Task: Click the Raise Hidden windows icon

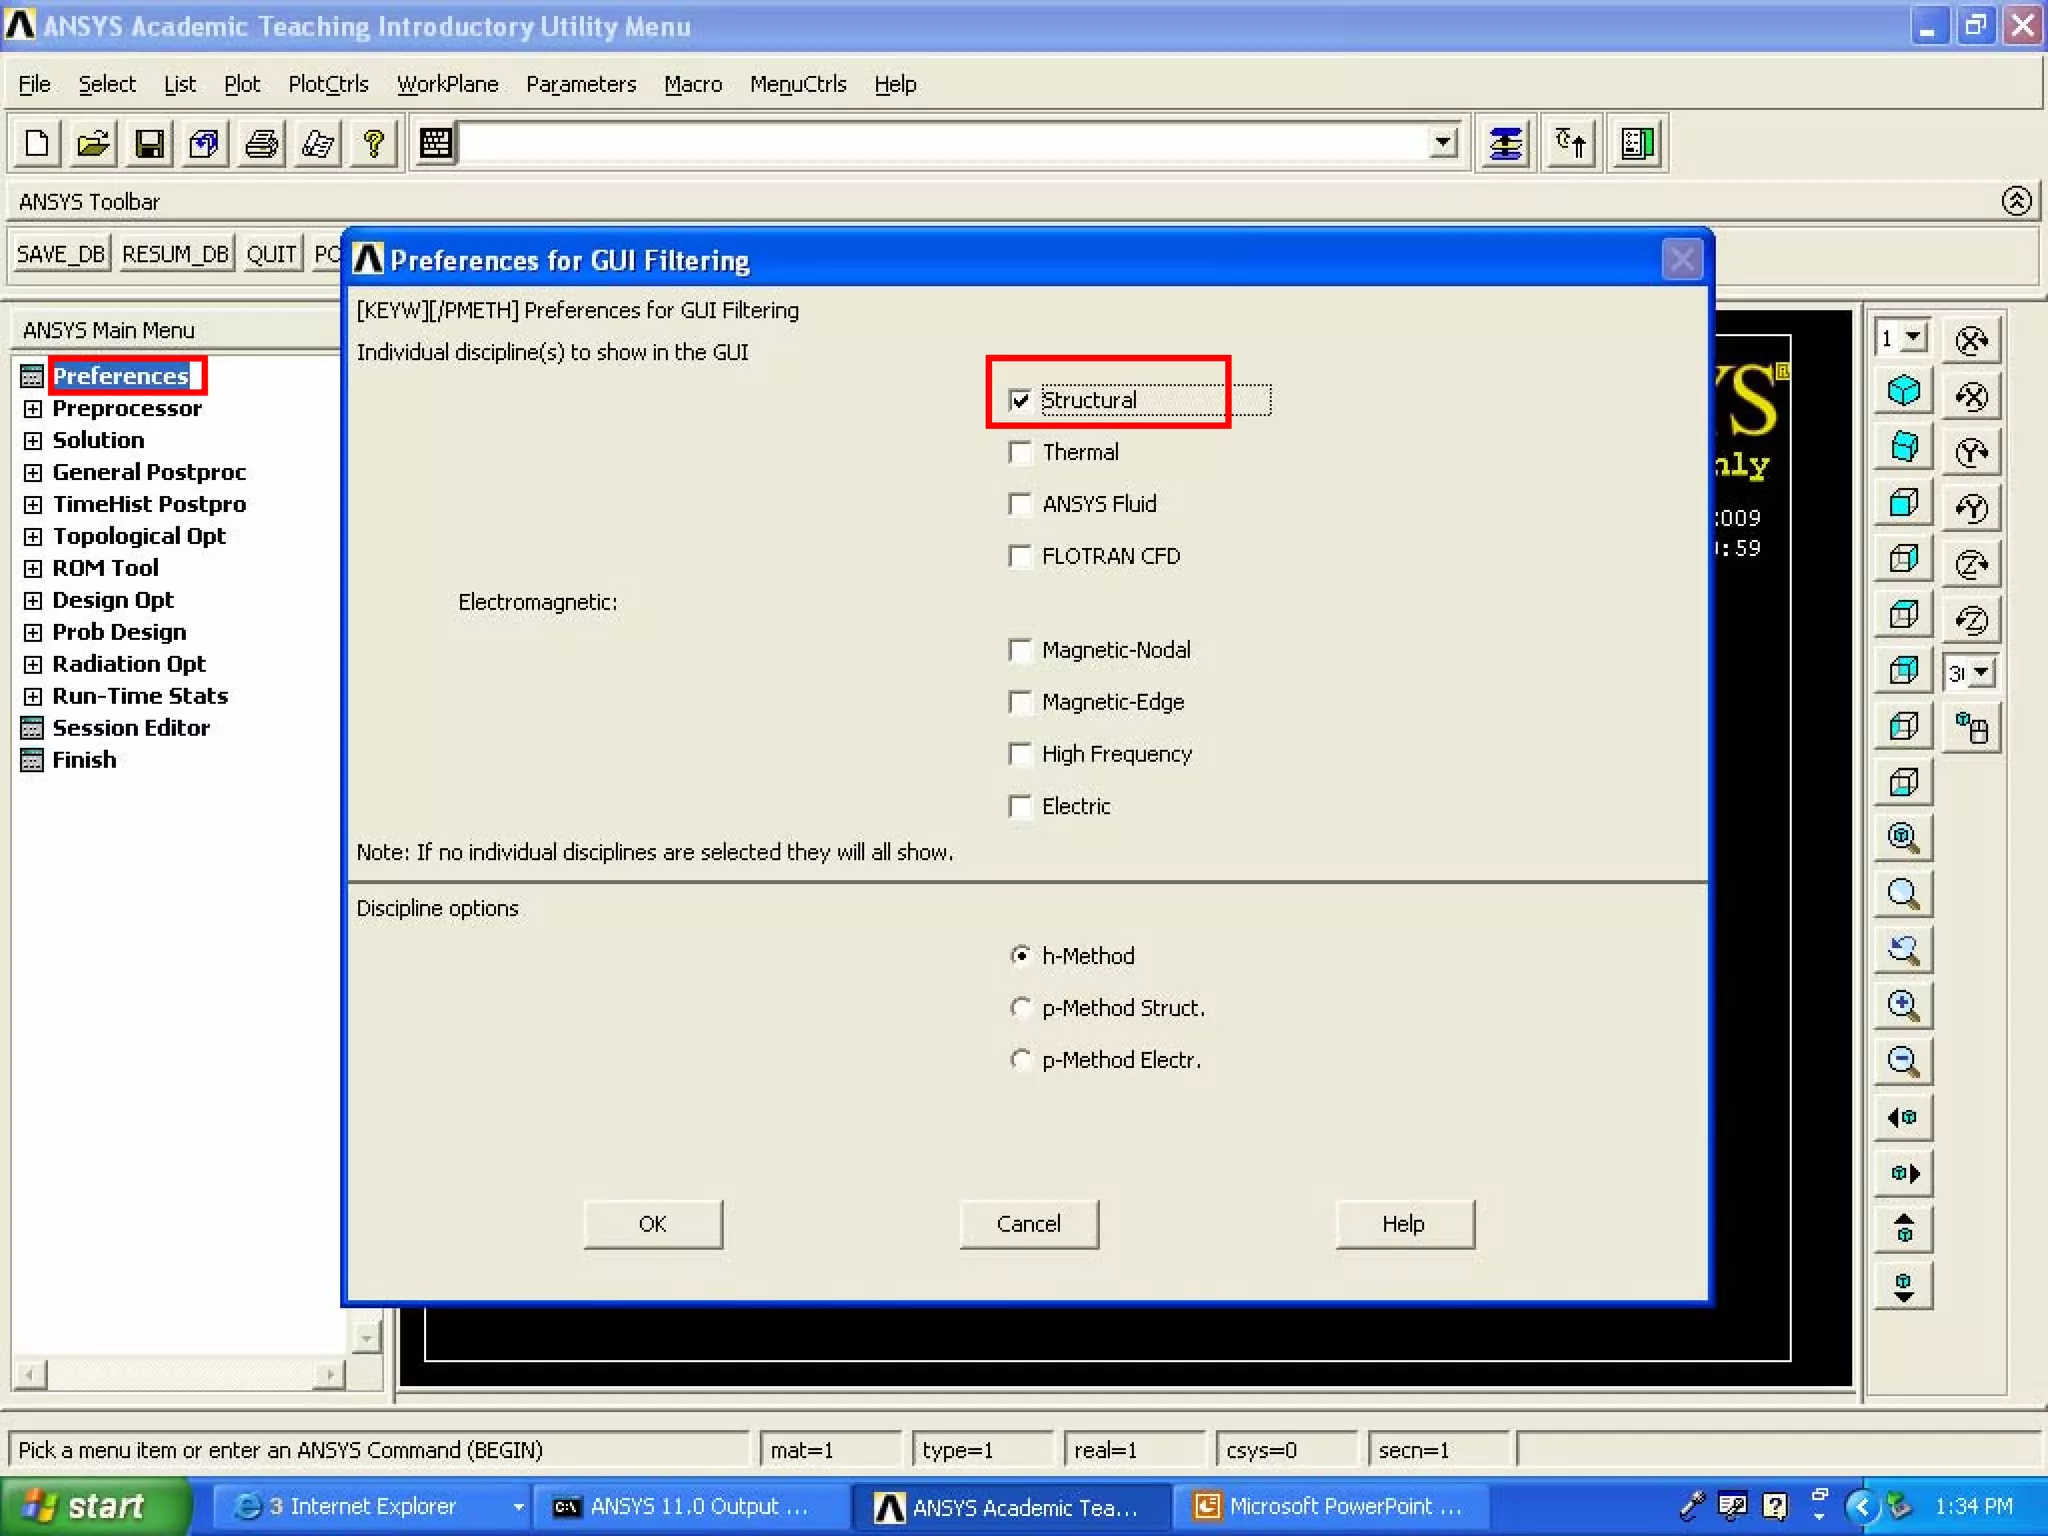Action: pyautogui.click(x=1505, y=144)
